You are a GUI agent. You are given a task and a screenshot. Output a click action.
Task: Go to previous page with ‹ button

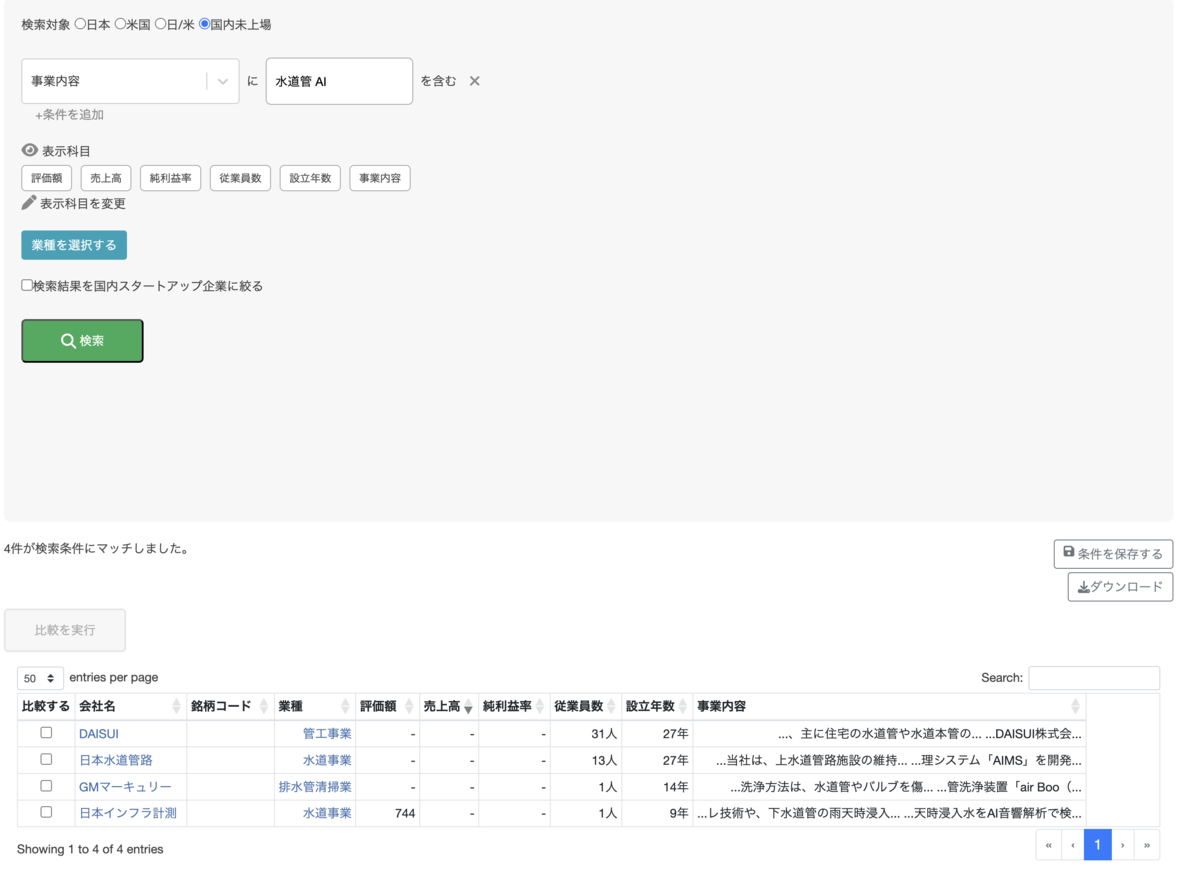point(1073,845)
